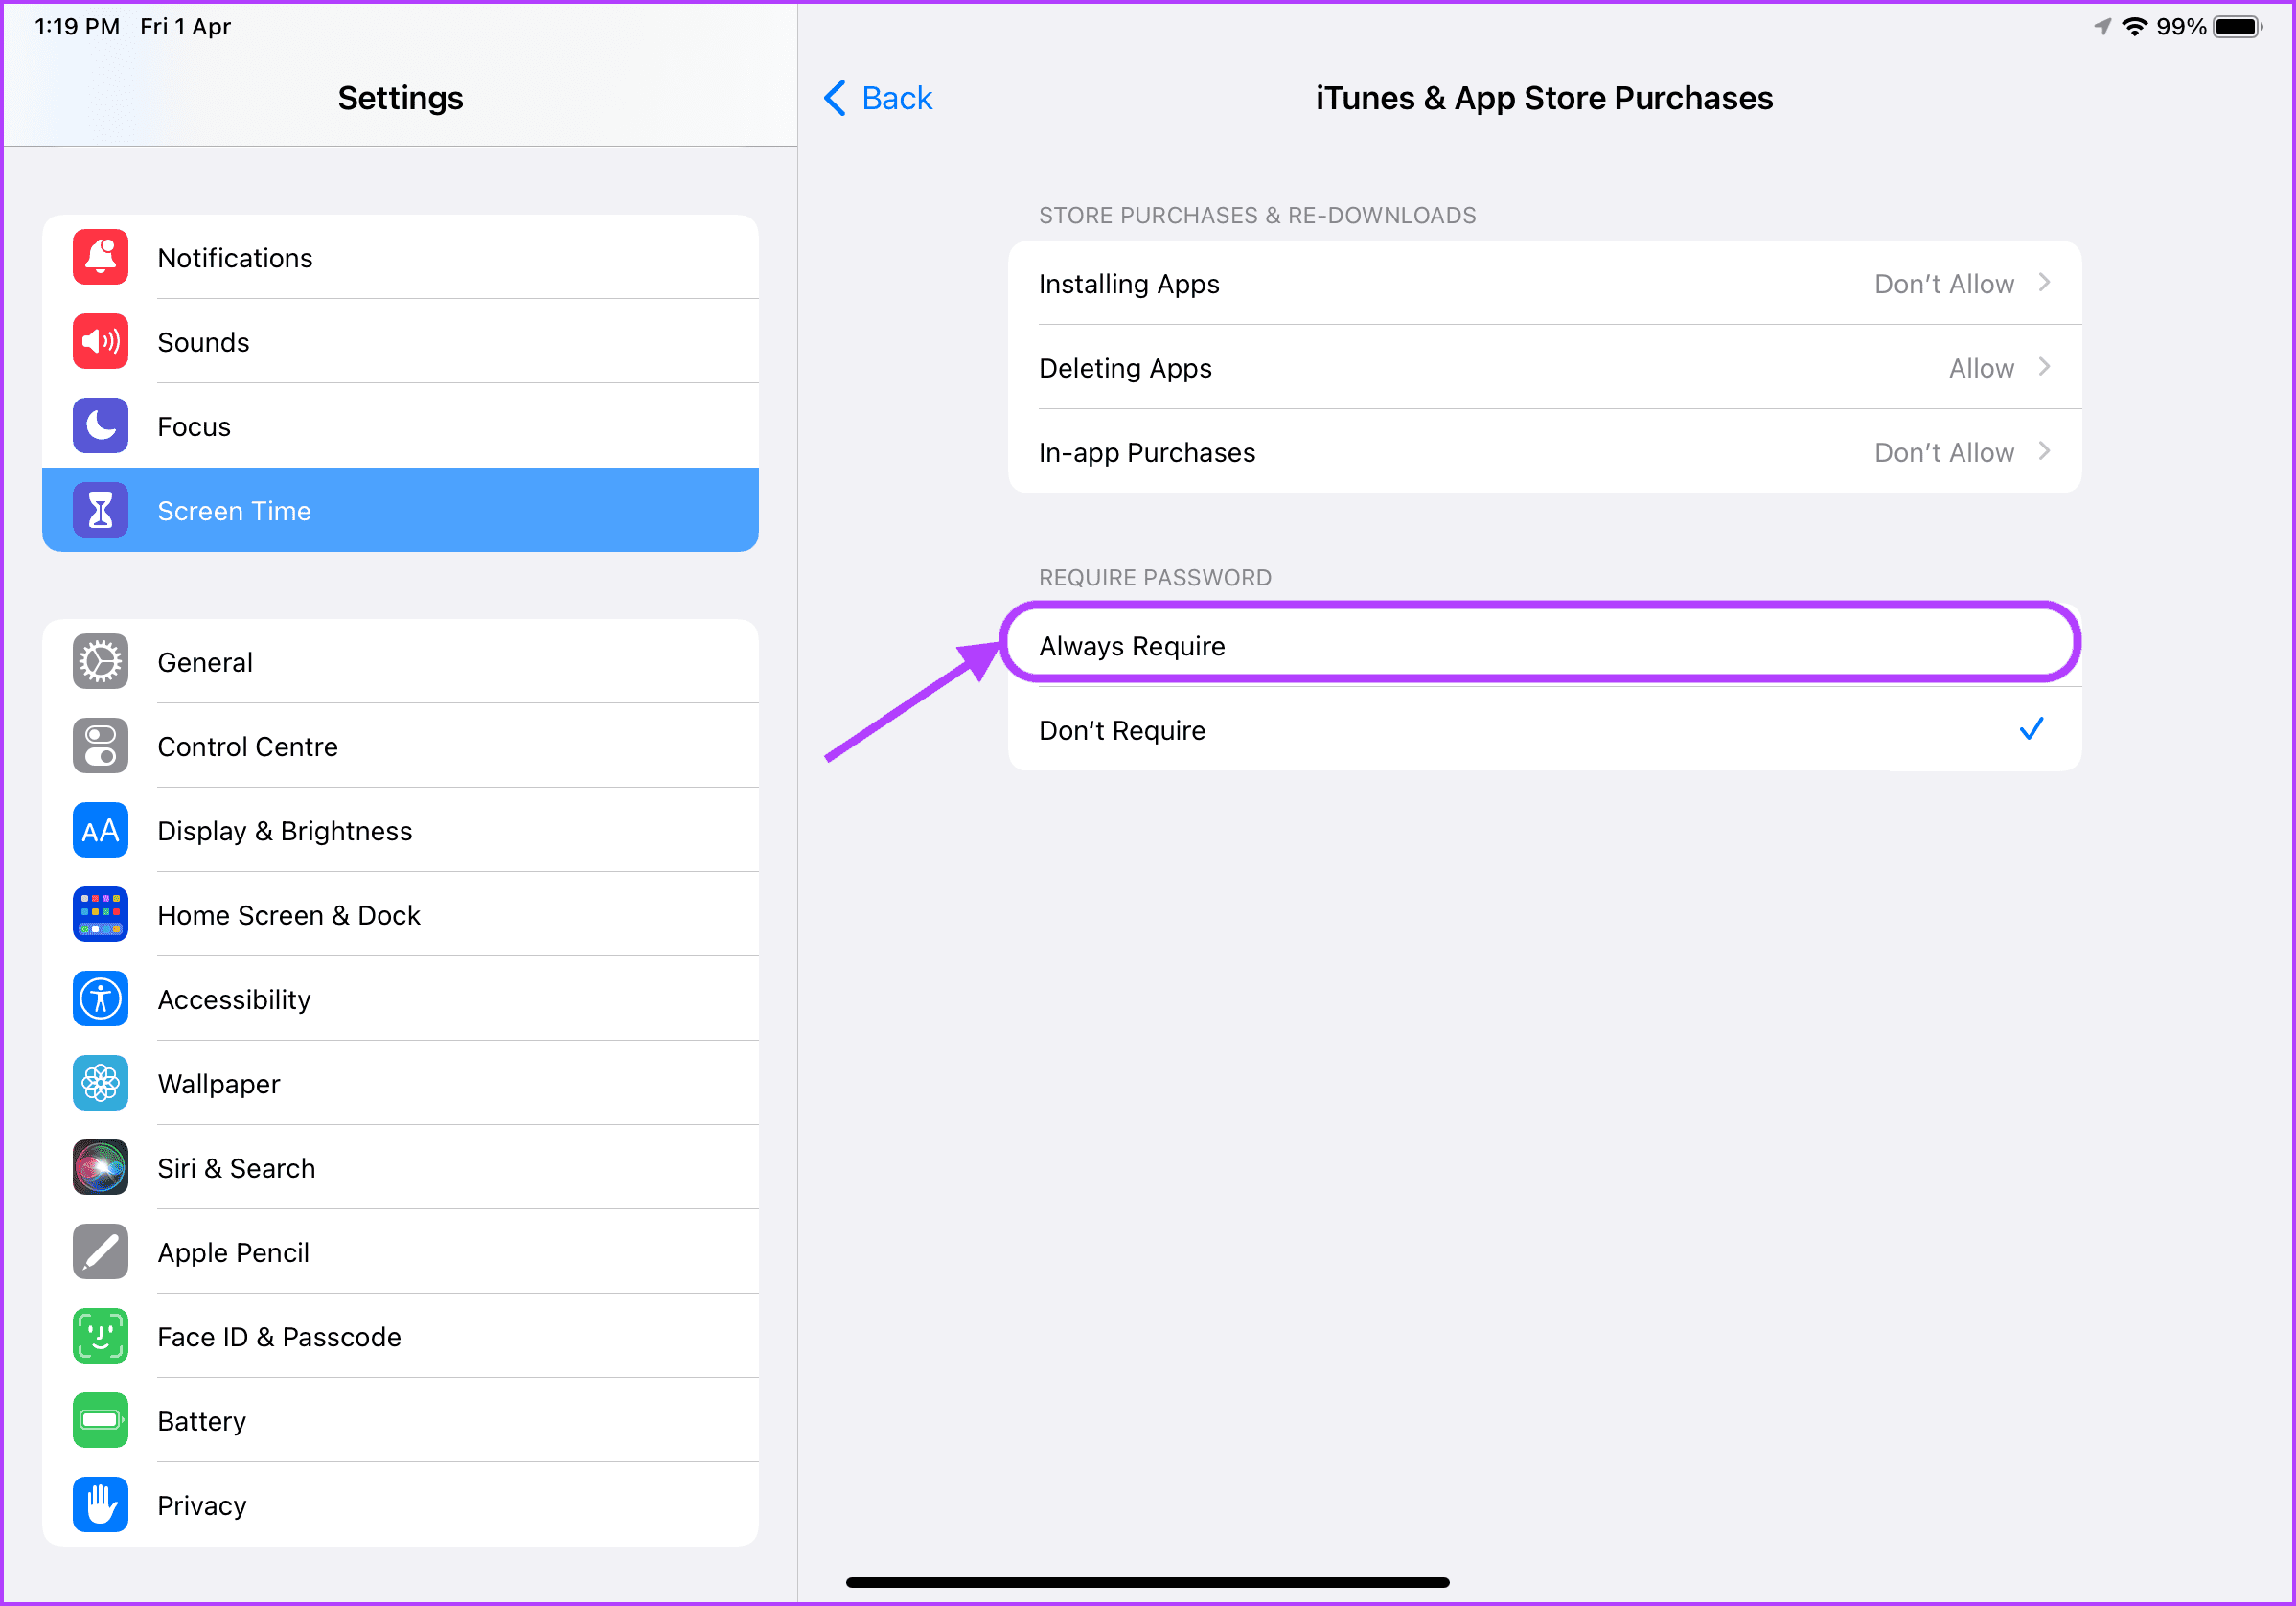The width and height of the screenshot is (2296, 1606).
Task: Select the Always Require password option
Action: (1545, 645)
